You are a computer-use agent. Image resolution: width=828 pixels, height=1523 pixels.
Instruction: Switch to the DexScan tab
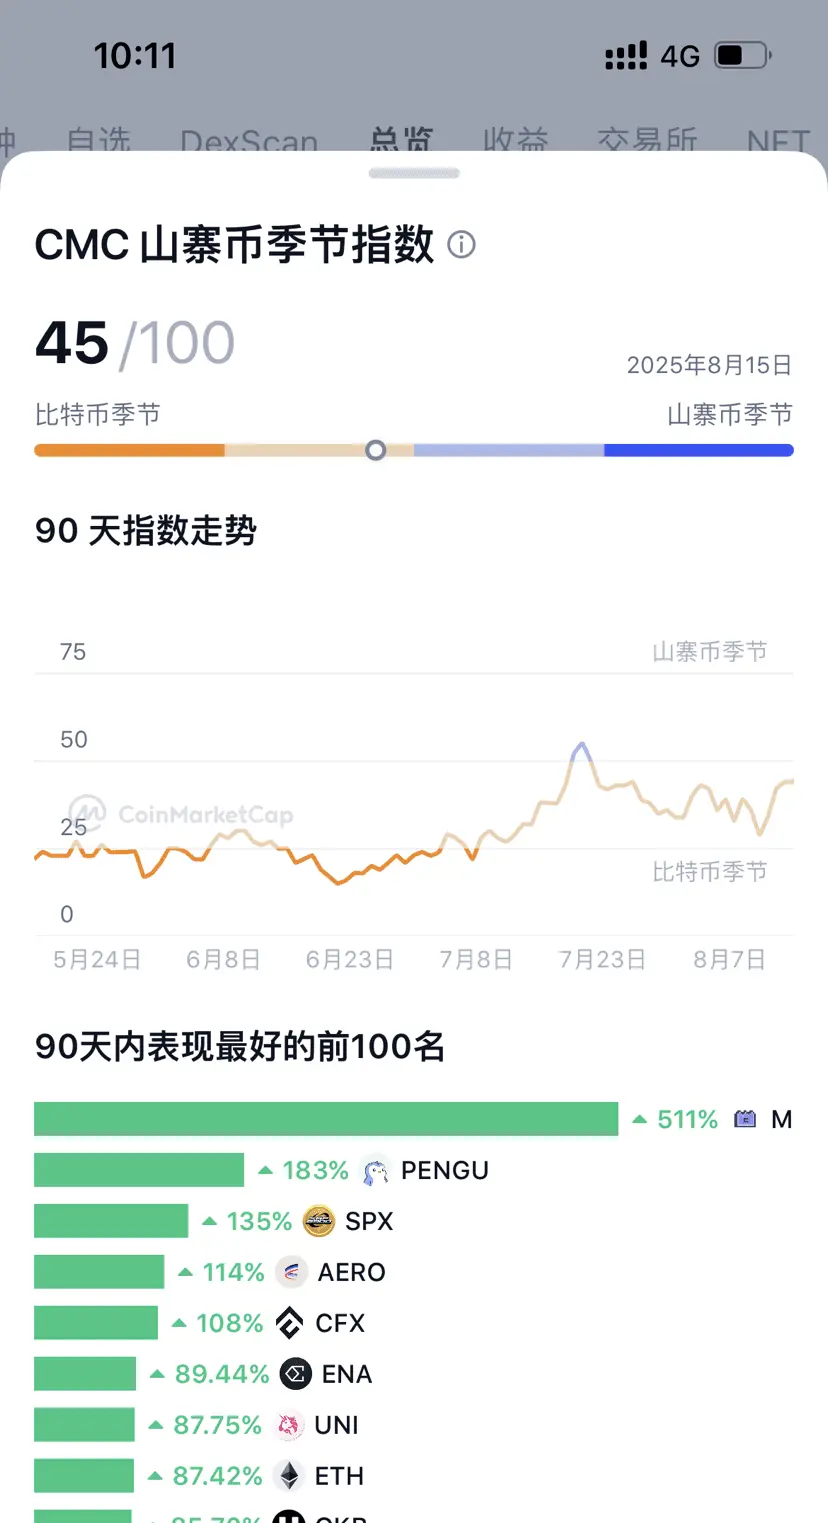249,141
